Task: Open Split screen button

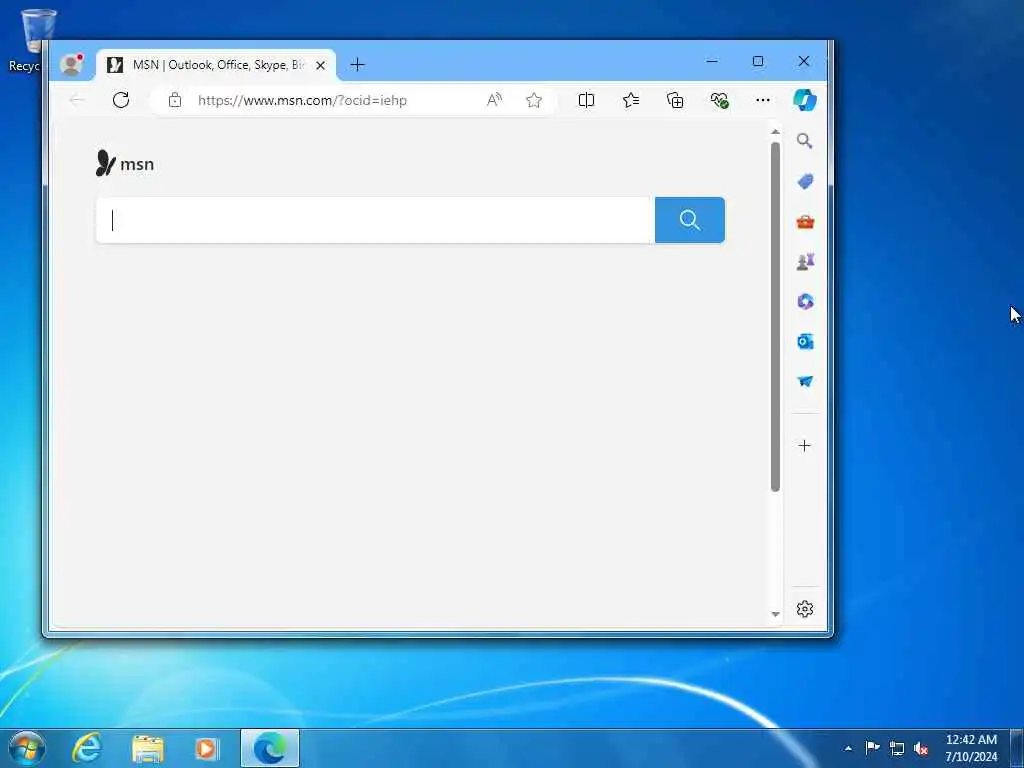Action: (586, 100)
